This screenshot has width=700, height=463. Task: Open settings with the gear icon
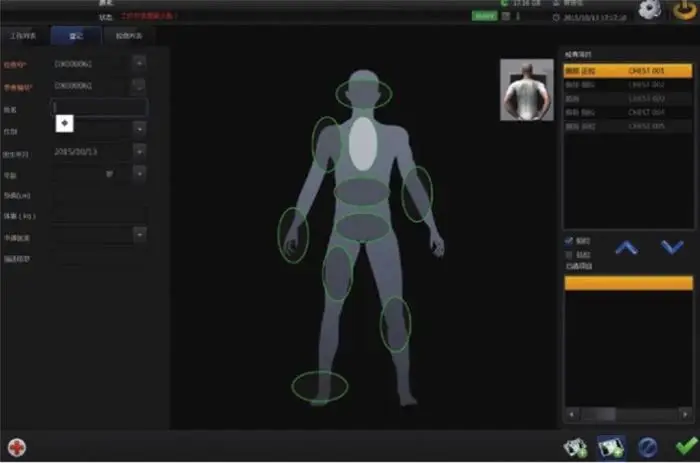click(x=649, y=13)
